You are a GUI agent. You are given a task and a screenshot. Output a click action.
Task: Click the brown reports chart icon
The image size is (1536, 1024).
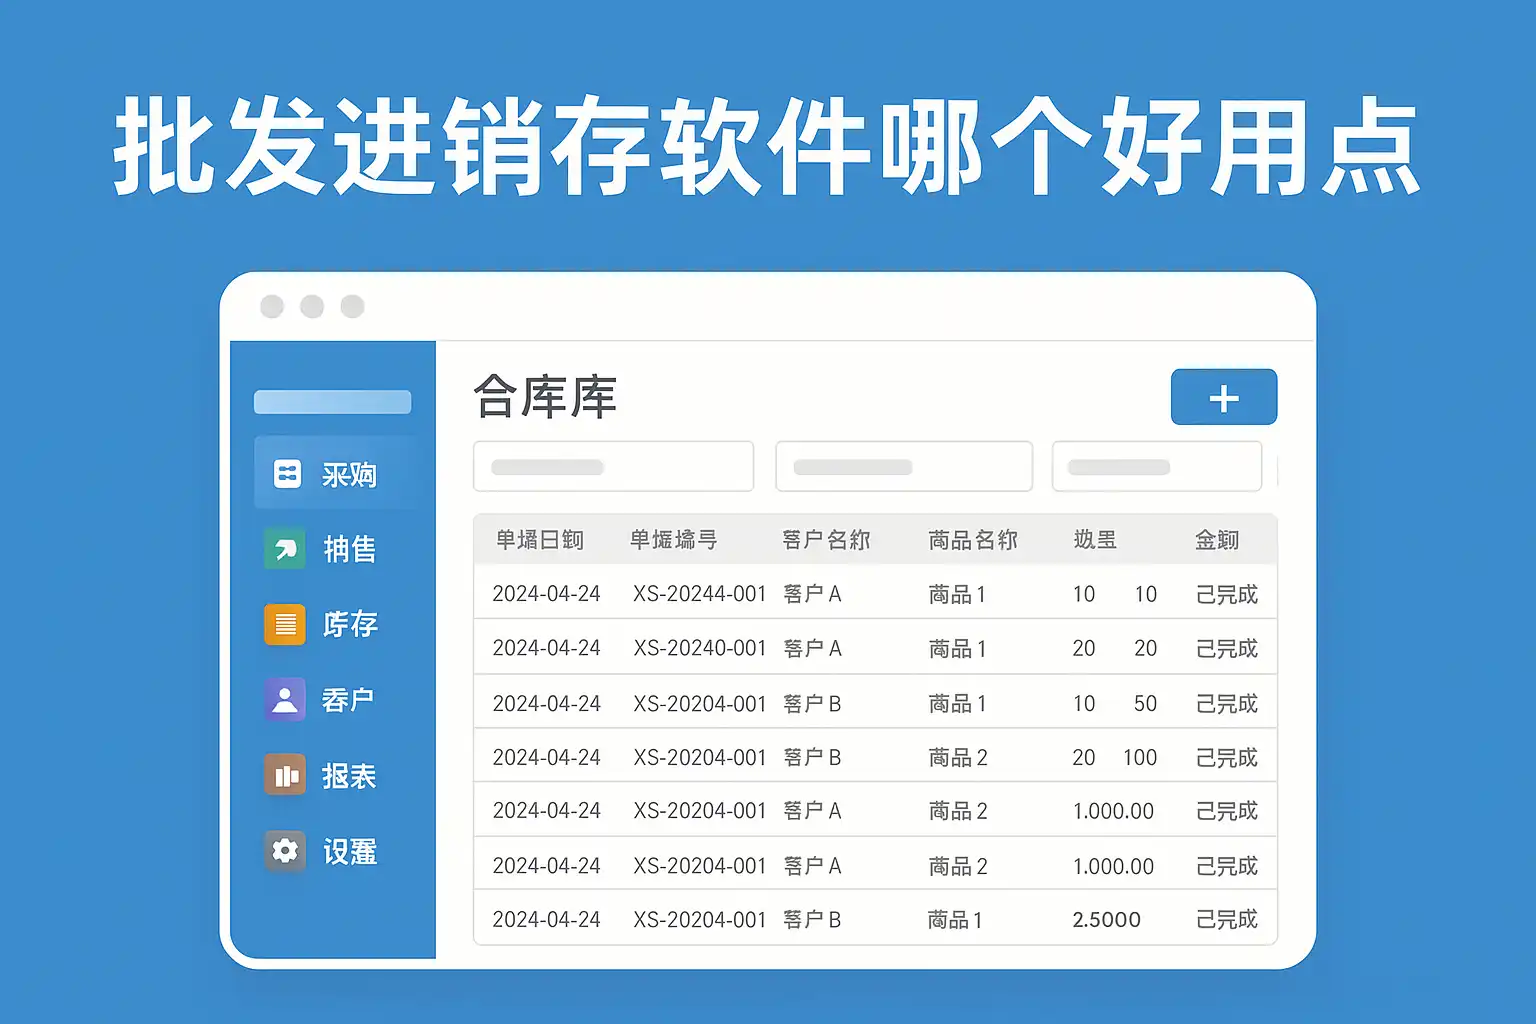coord(285,776)
